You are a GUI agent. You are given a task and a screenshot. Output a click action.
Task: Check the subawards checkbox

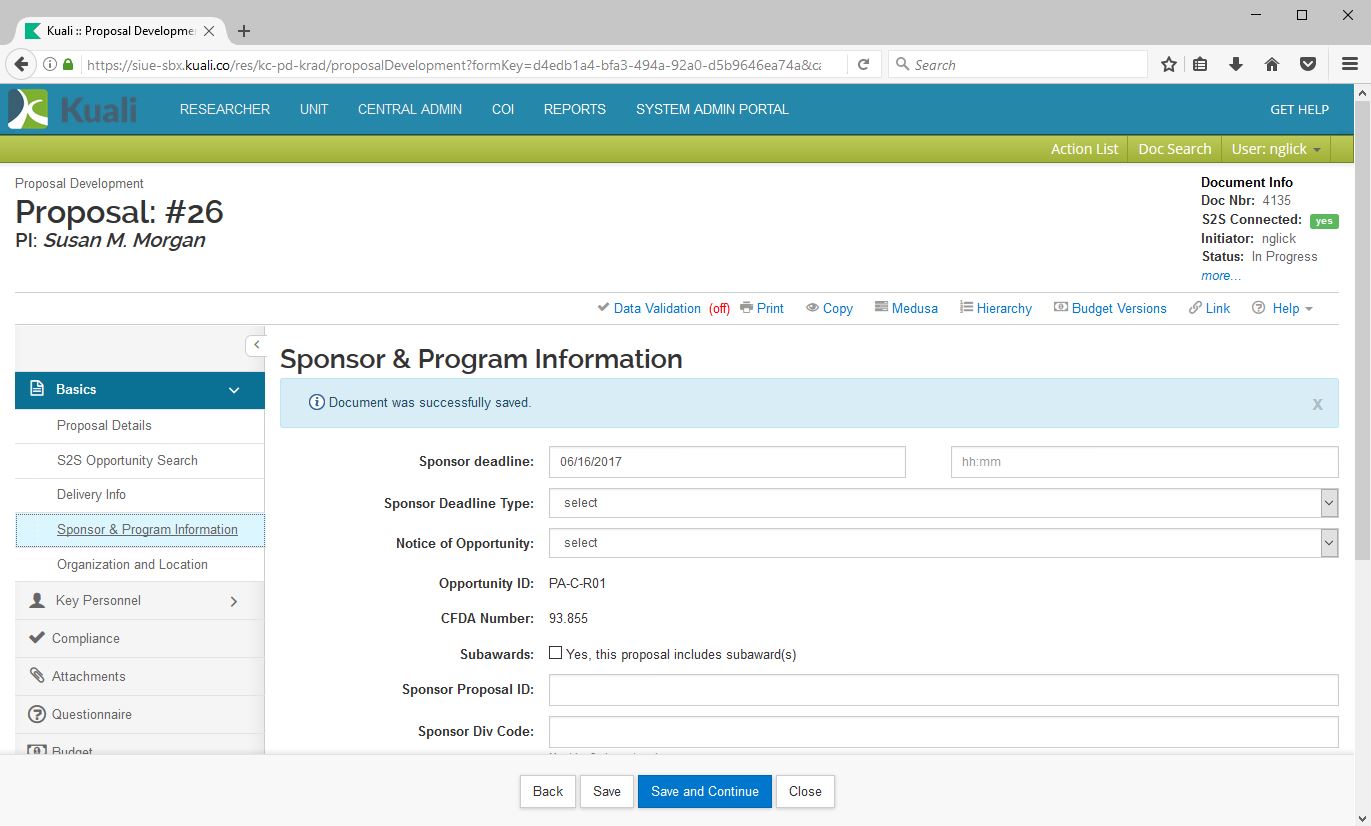(x=556, y=653)
